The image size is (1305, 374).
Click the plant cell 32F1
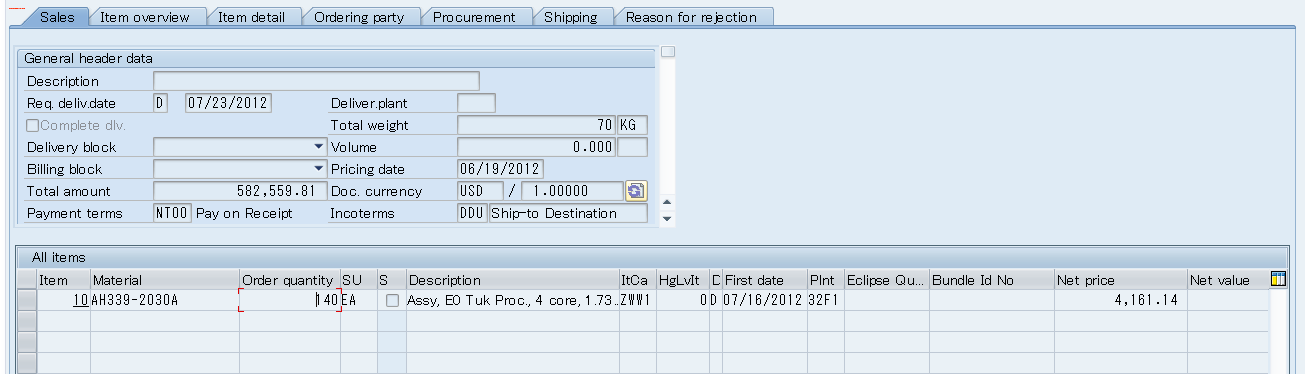point(825,300)
